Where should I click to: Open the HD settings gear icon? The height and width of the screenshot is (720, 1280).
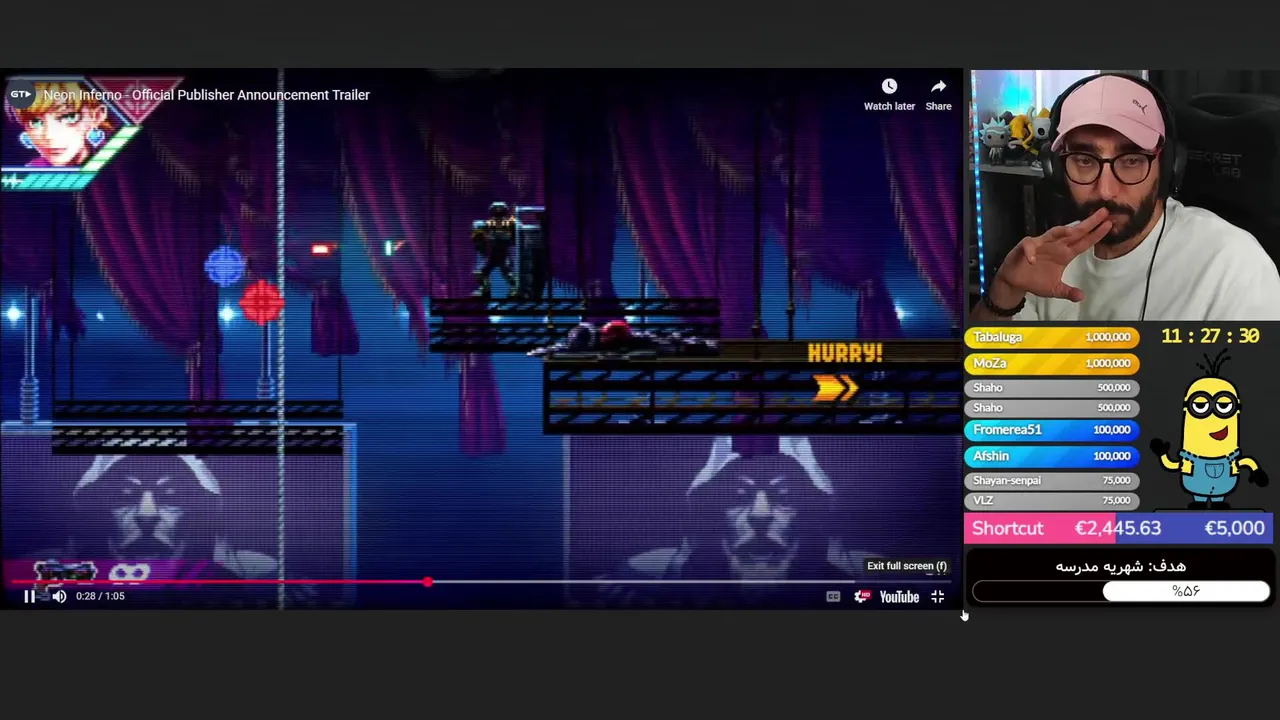tap(862, 597)
